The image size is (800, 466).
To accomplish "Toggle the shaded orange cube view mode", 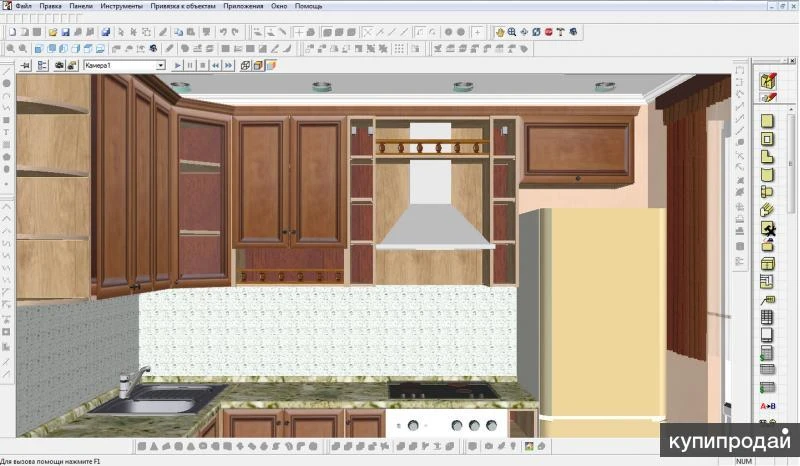I will (x=258, y=65).
